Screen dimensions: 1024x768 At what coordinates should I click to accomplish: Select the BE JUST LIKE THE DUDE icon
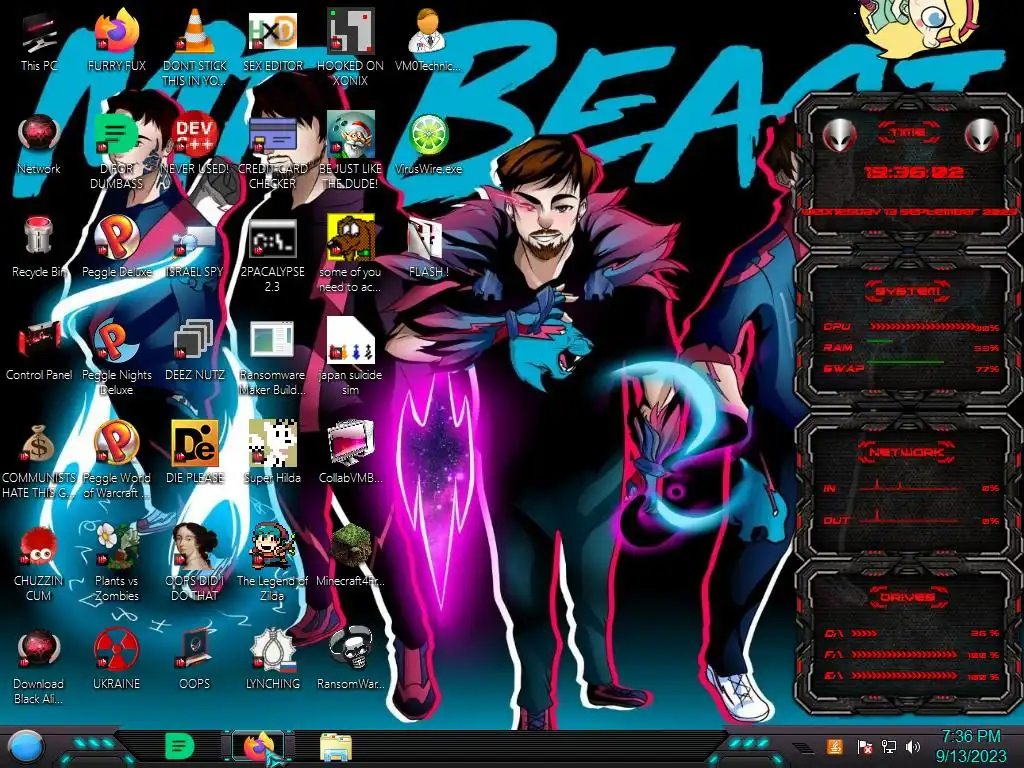tap(351, 135)
